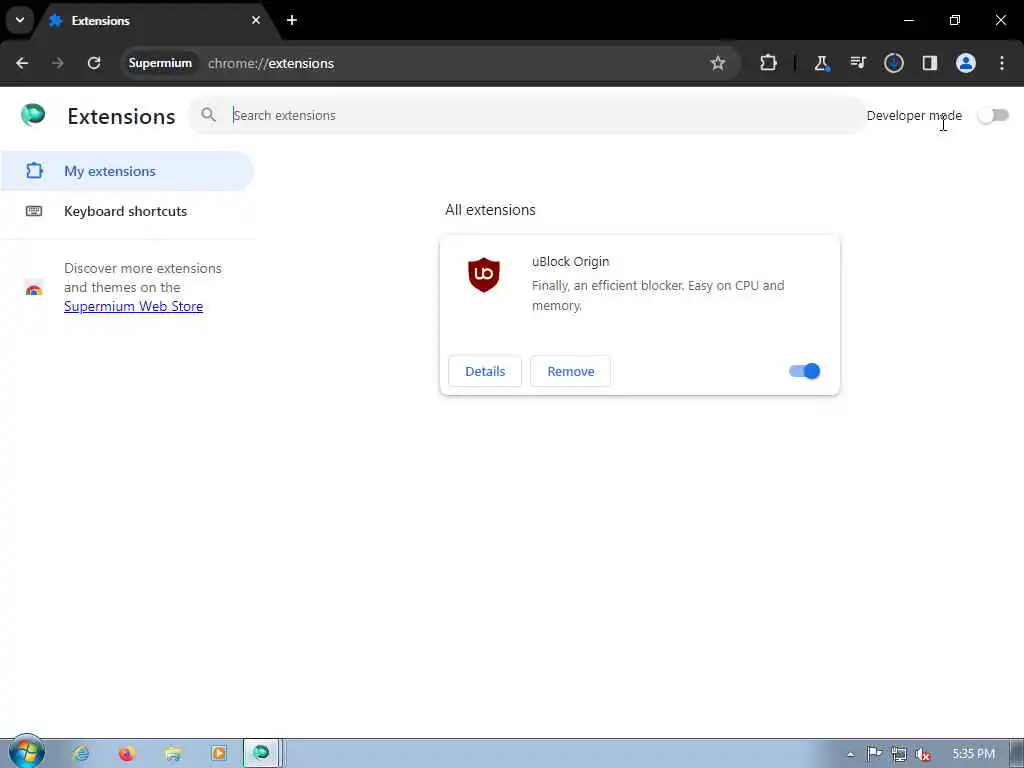Open the profile avatar menu
1024x768 pixels.
pos(966,63)
